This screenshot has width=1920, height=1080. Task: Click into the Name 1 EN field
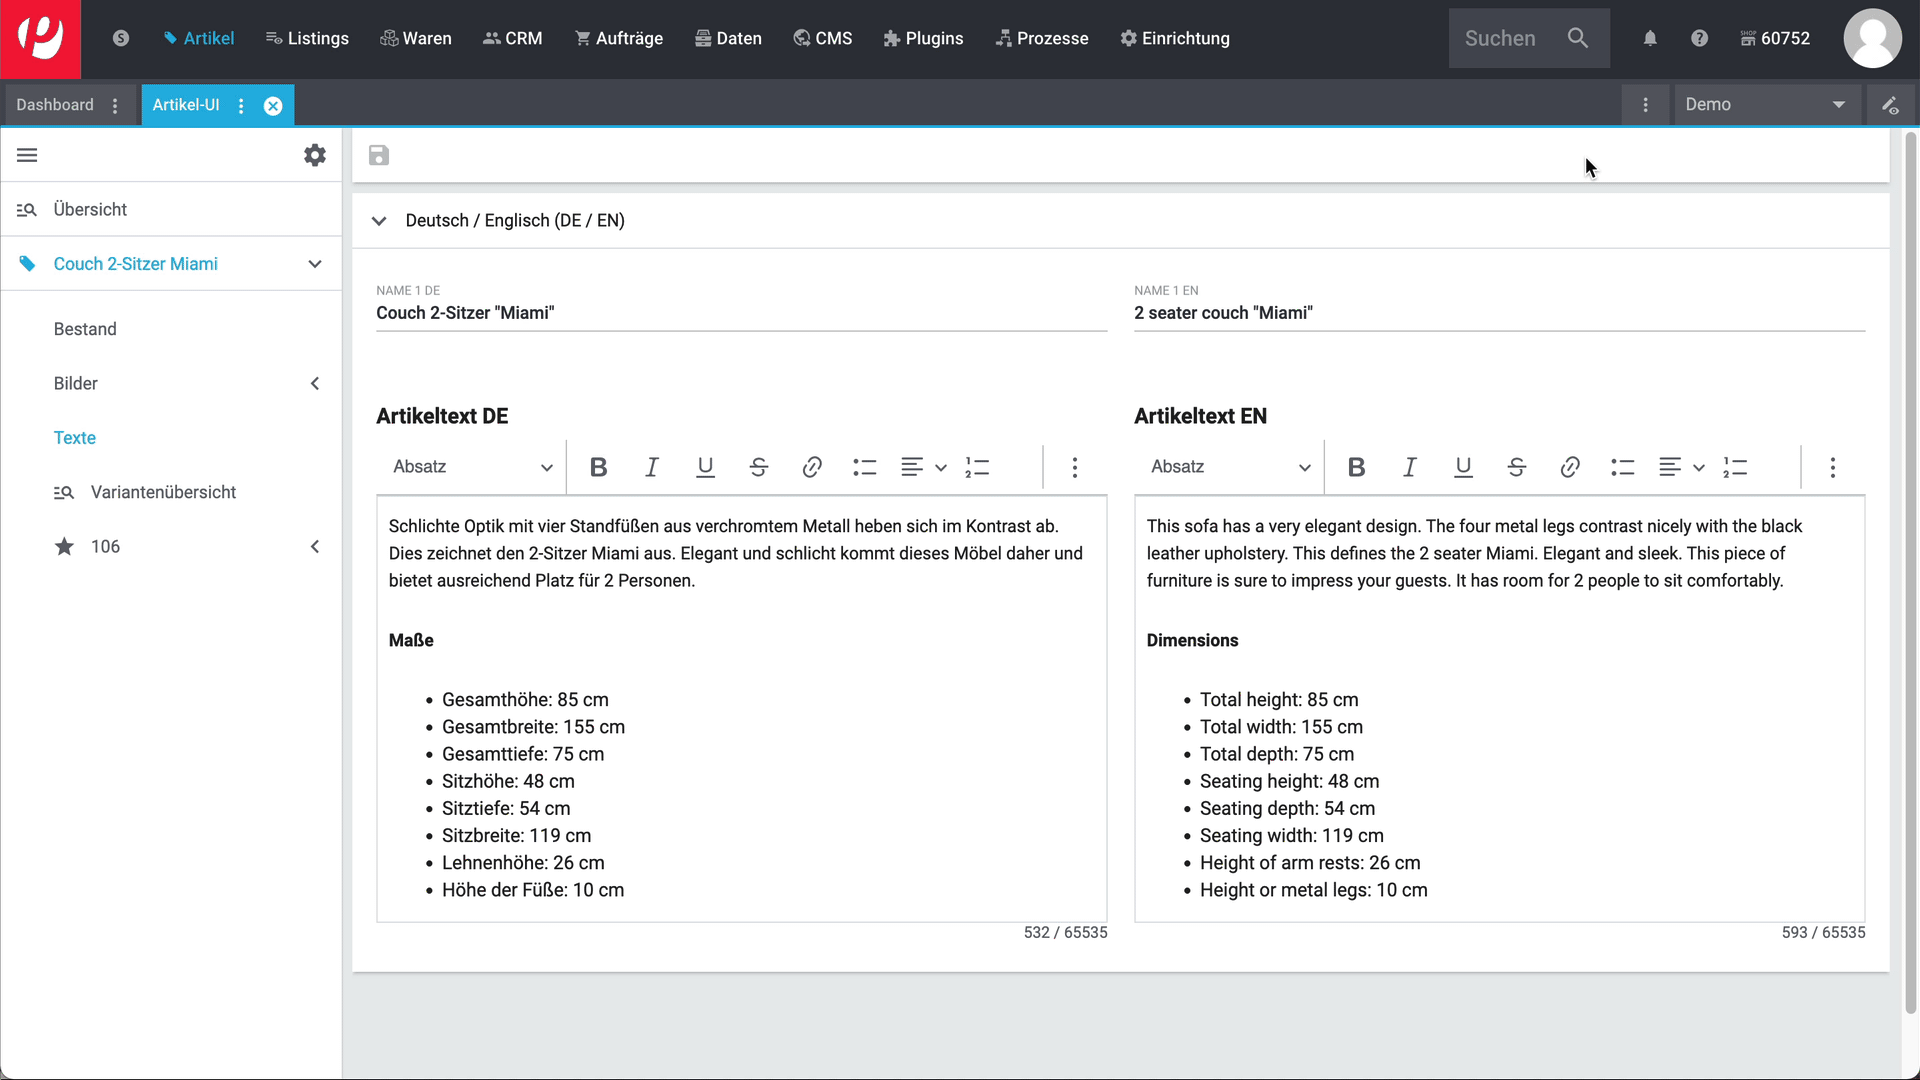(1498, 313)
